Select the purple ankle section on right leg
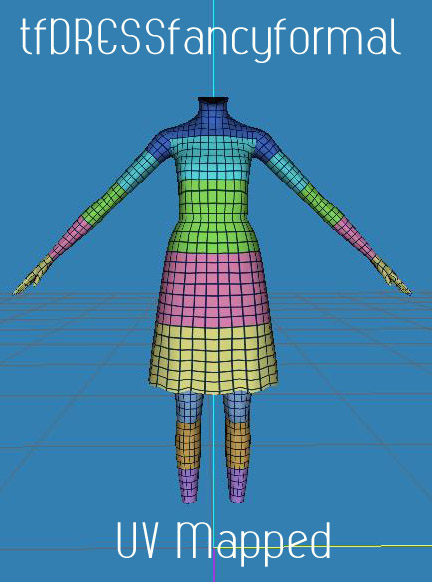432x582 pixels. click(238, 485)
